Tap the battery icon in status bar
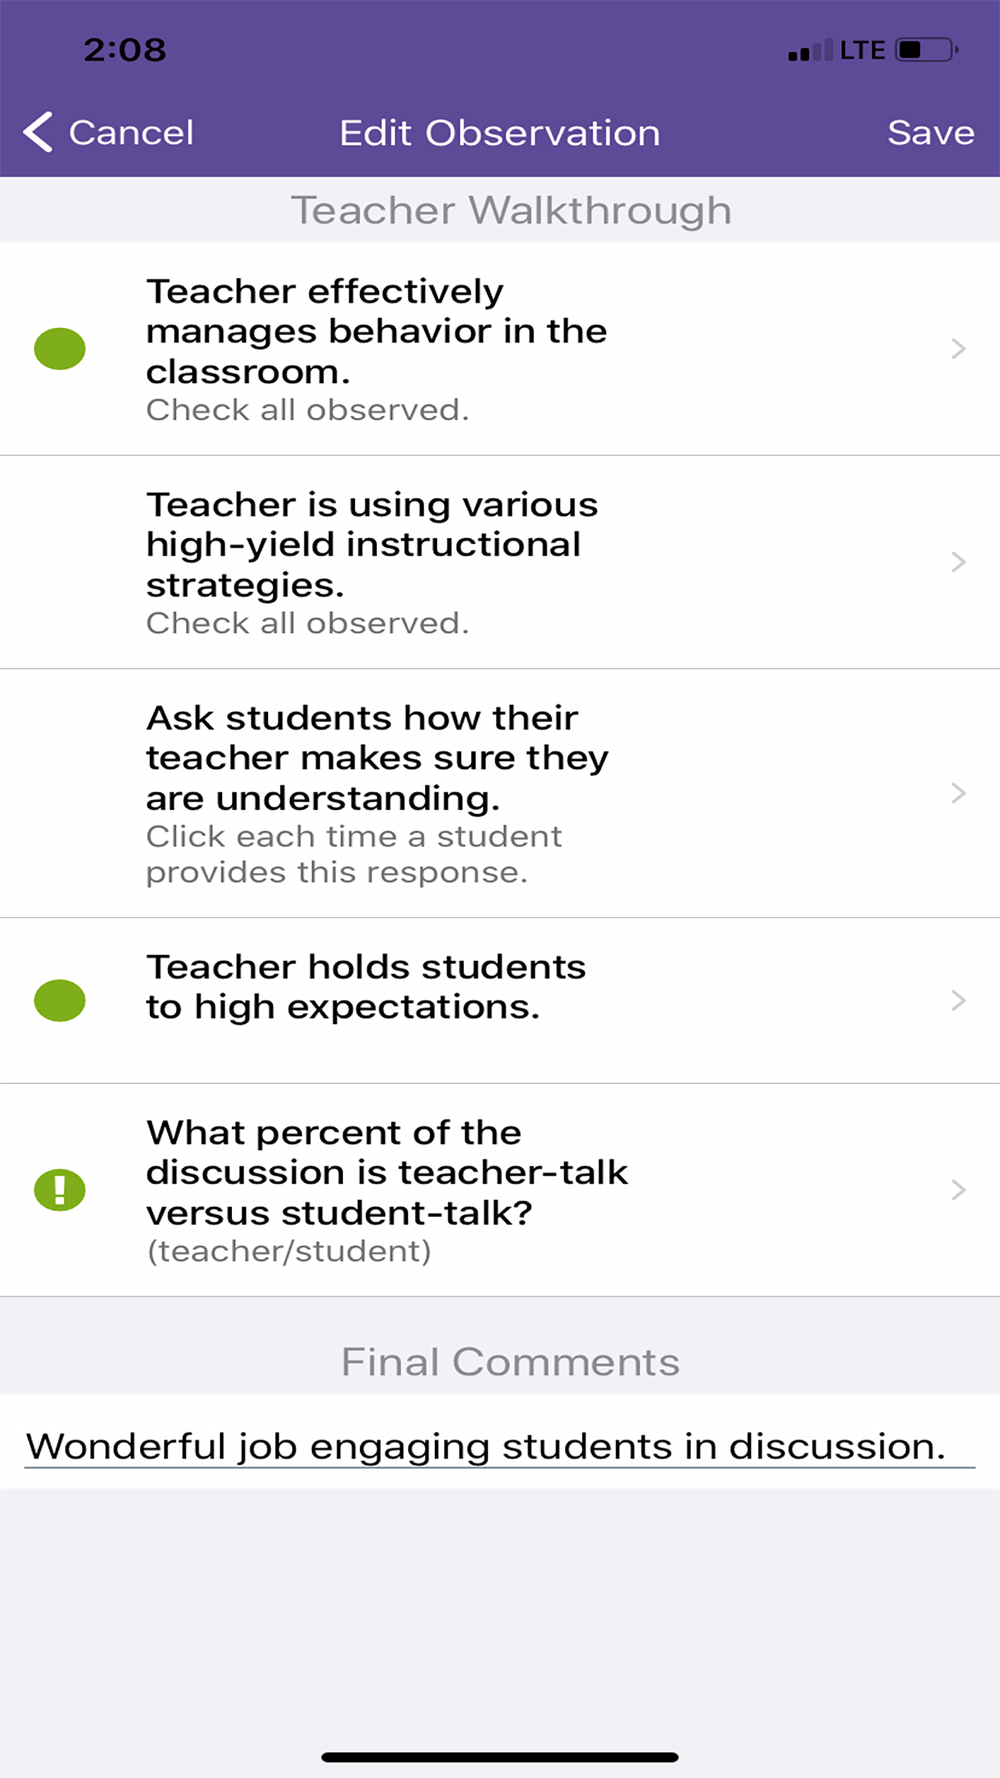This screenshot has height=1778, width=1000. coord(926,50)
